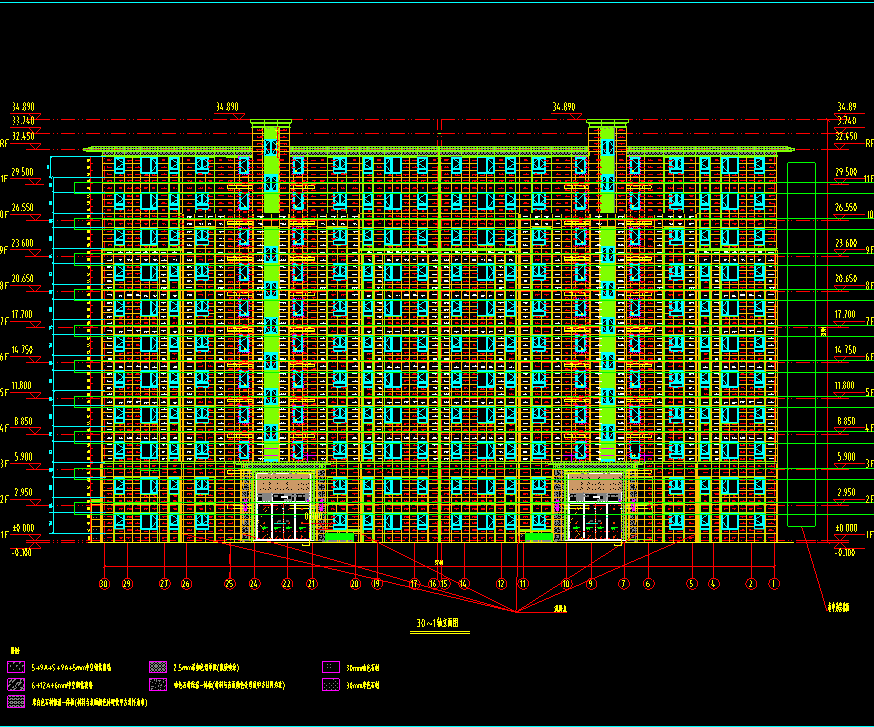This screenshot has height=727, width=874.
Task: Click axis bubble number 5
Action: point(691,583)
